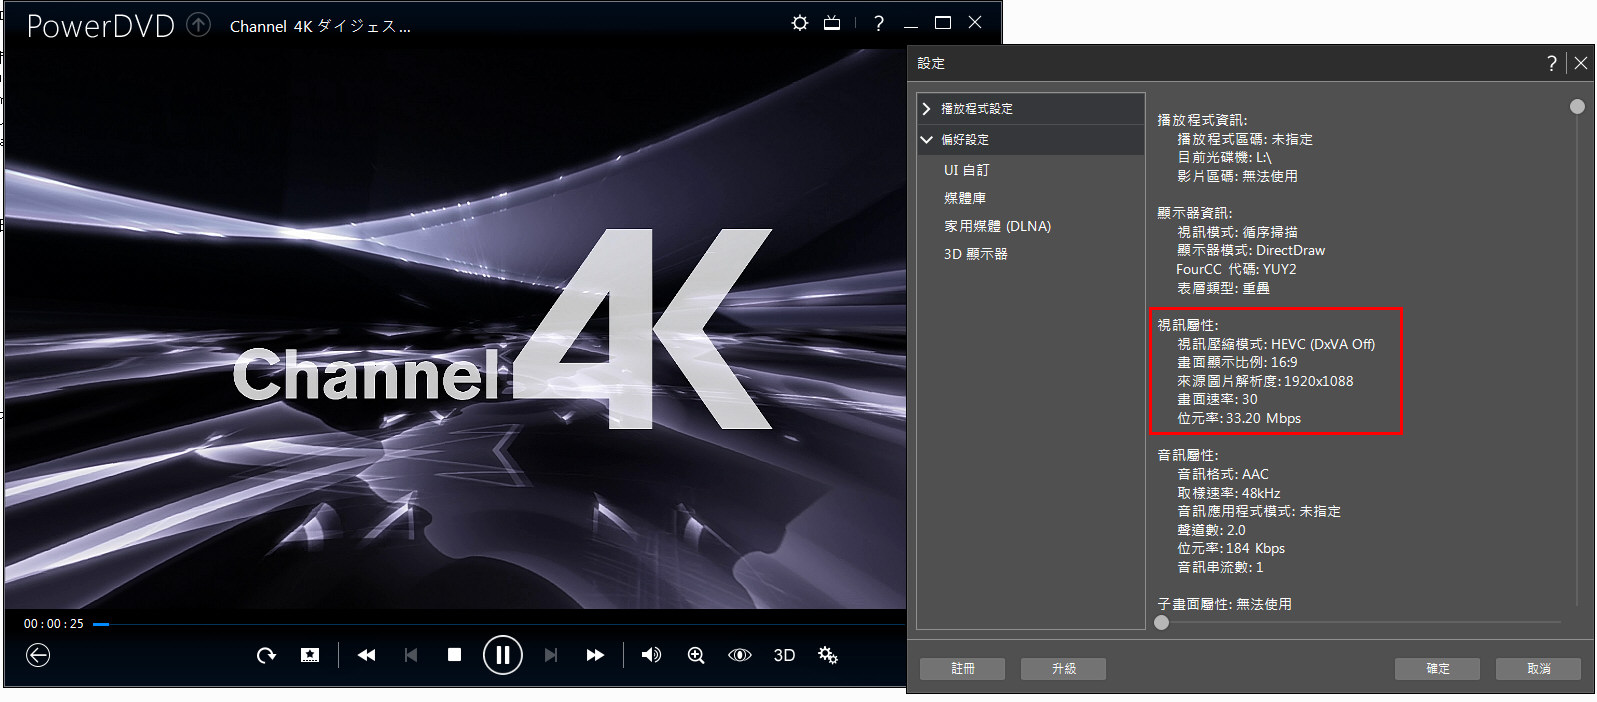Pause the playing video

(x=503, y=655)
